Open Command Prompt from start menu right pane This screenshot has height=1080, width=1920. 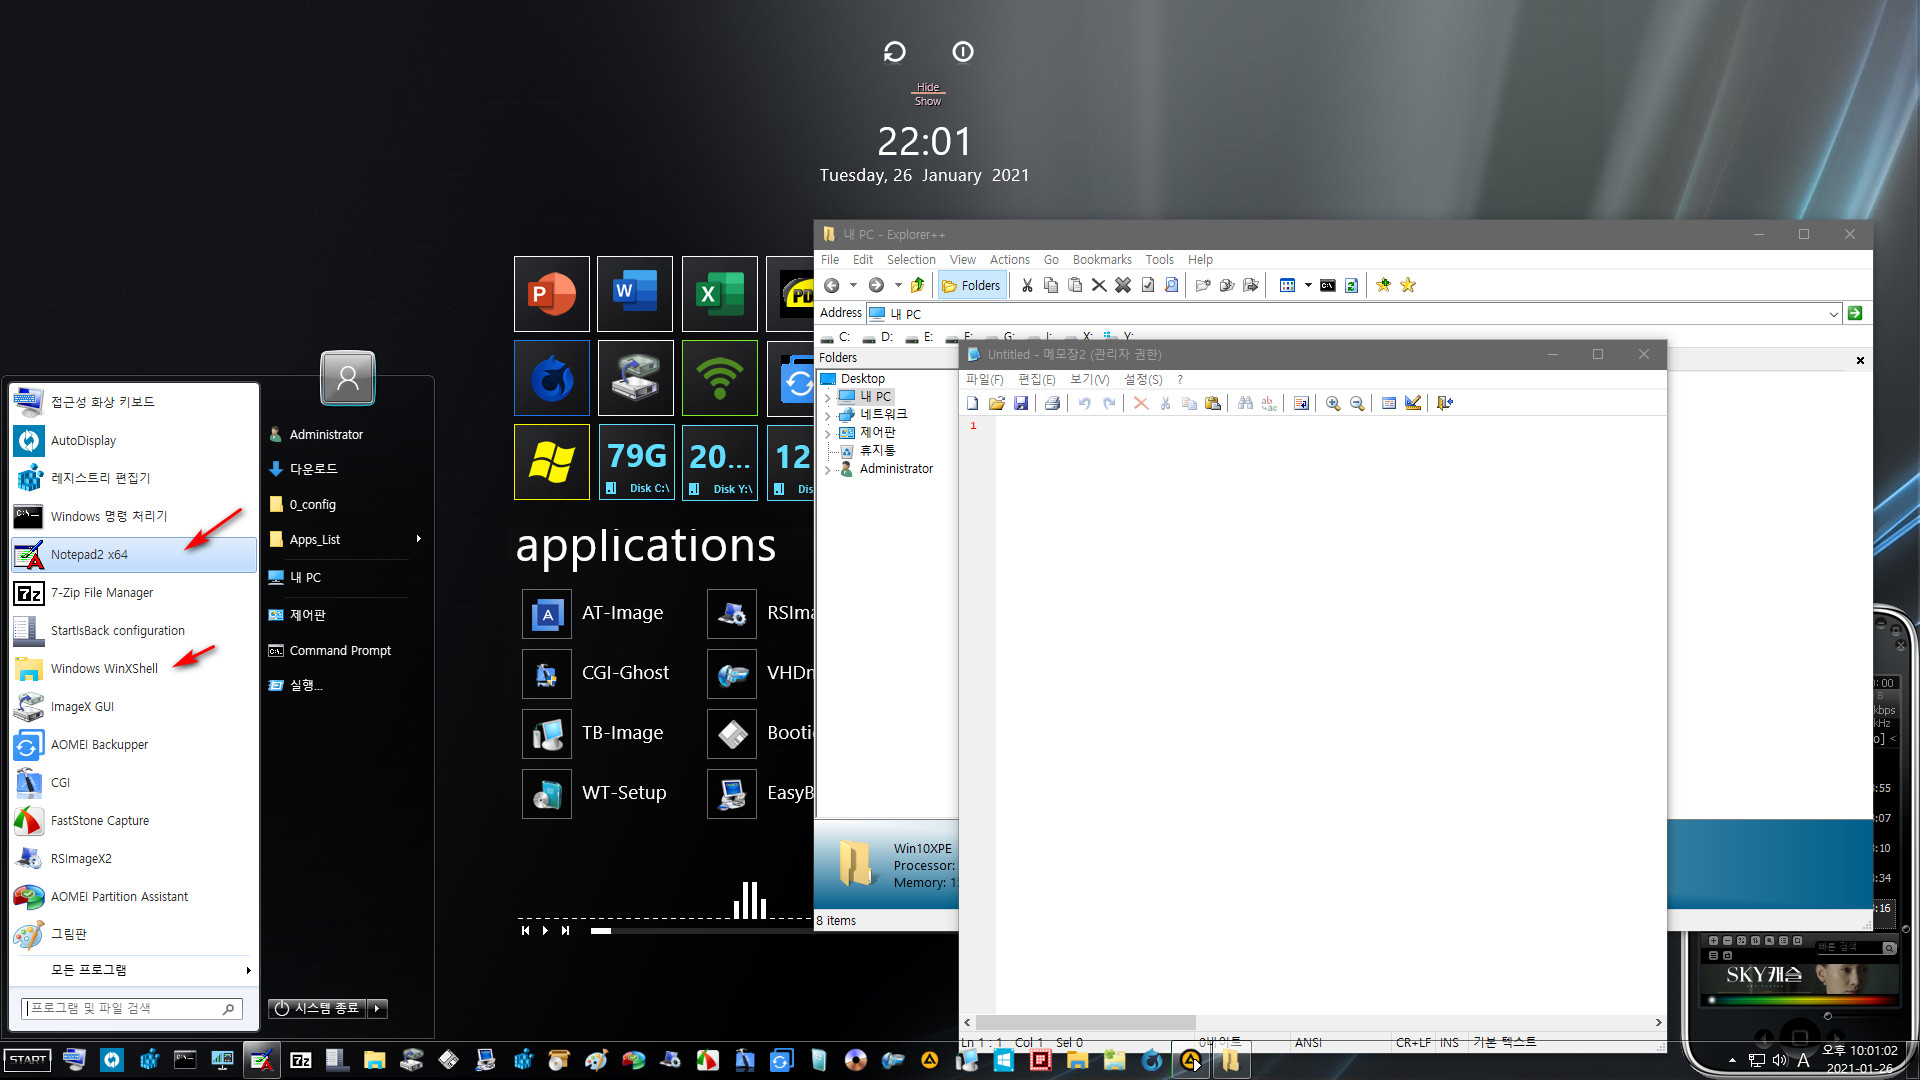coord(339,651)
